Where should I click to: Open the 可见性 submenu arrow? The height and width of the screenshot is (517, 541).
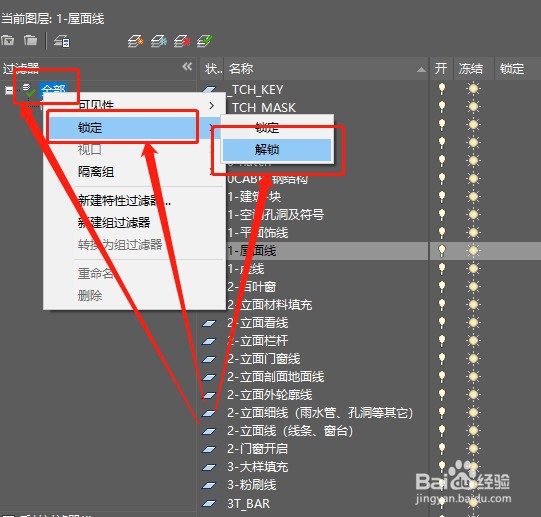click(x=212, y=106)
